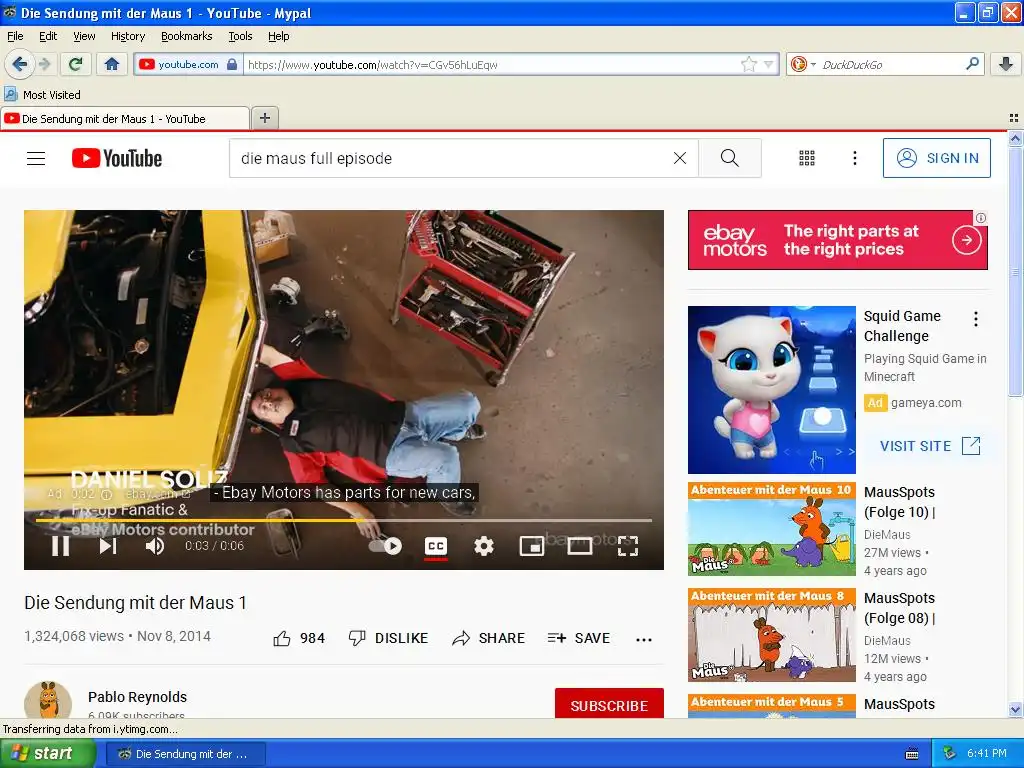Clear the YouTube search with the X

pos(680,158)
